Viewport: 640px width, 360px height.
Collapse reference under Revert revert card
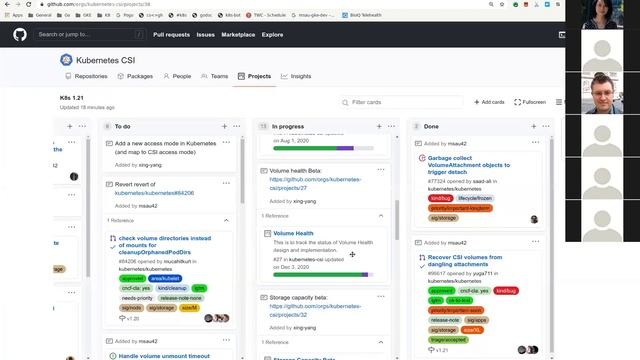click(226, 220)
